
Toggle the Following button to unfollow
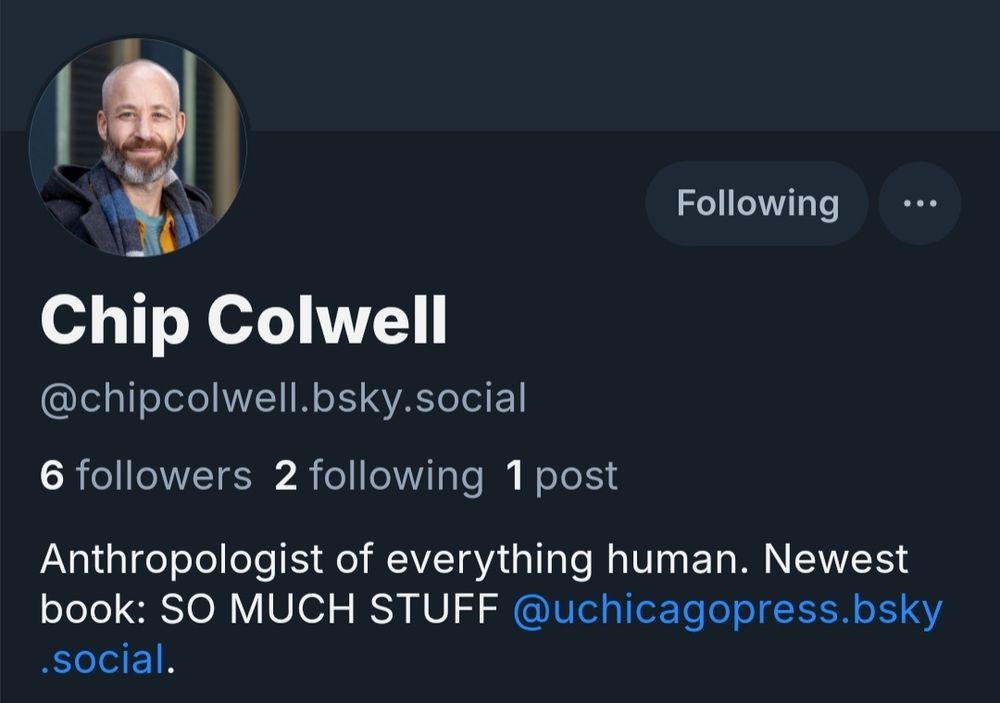click(757, 204)
